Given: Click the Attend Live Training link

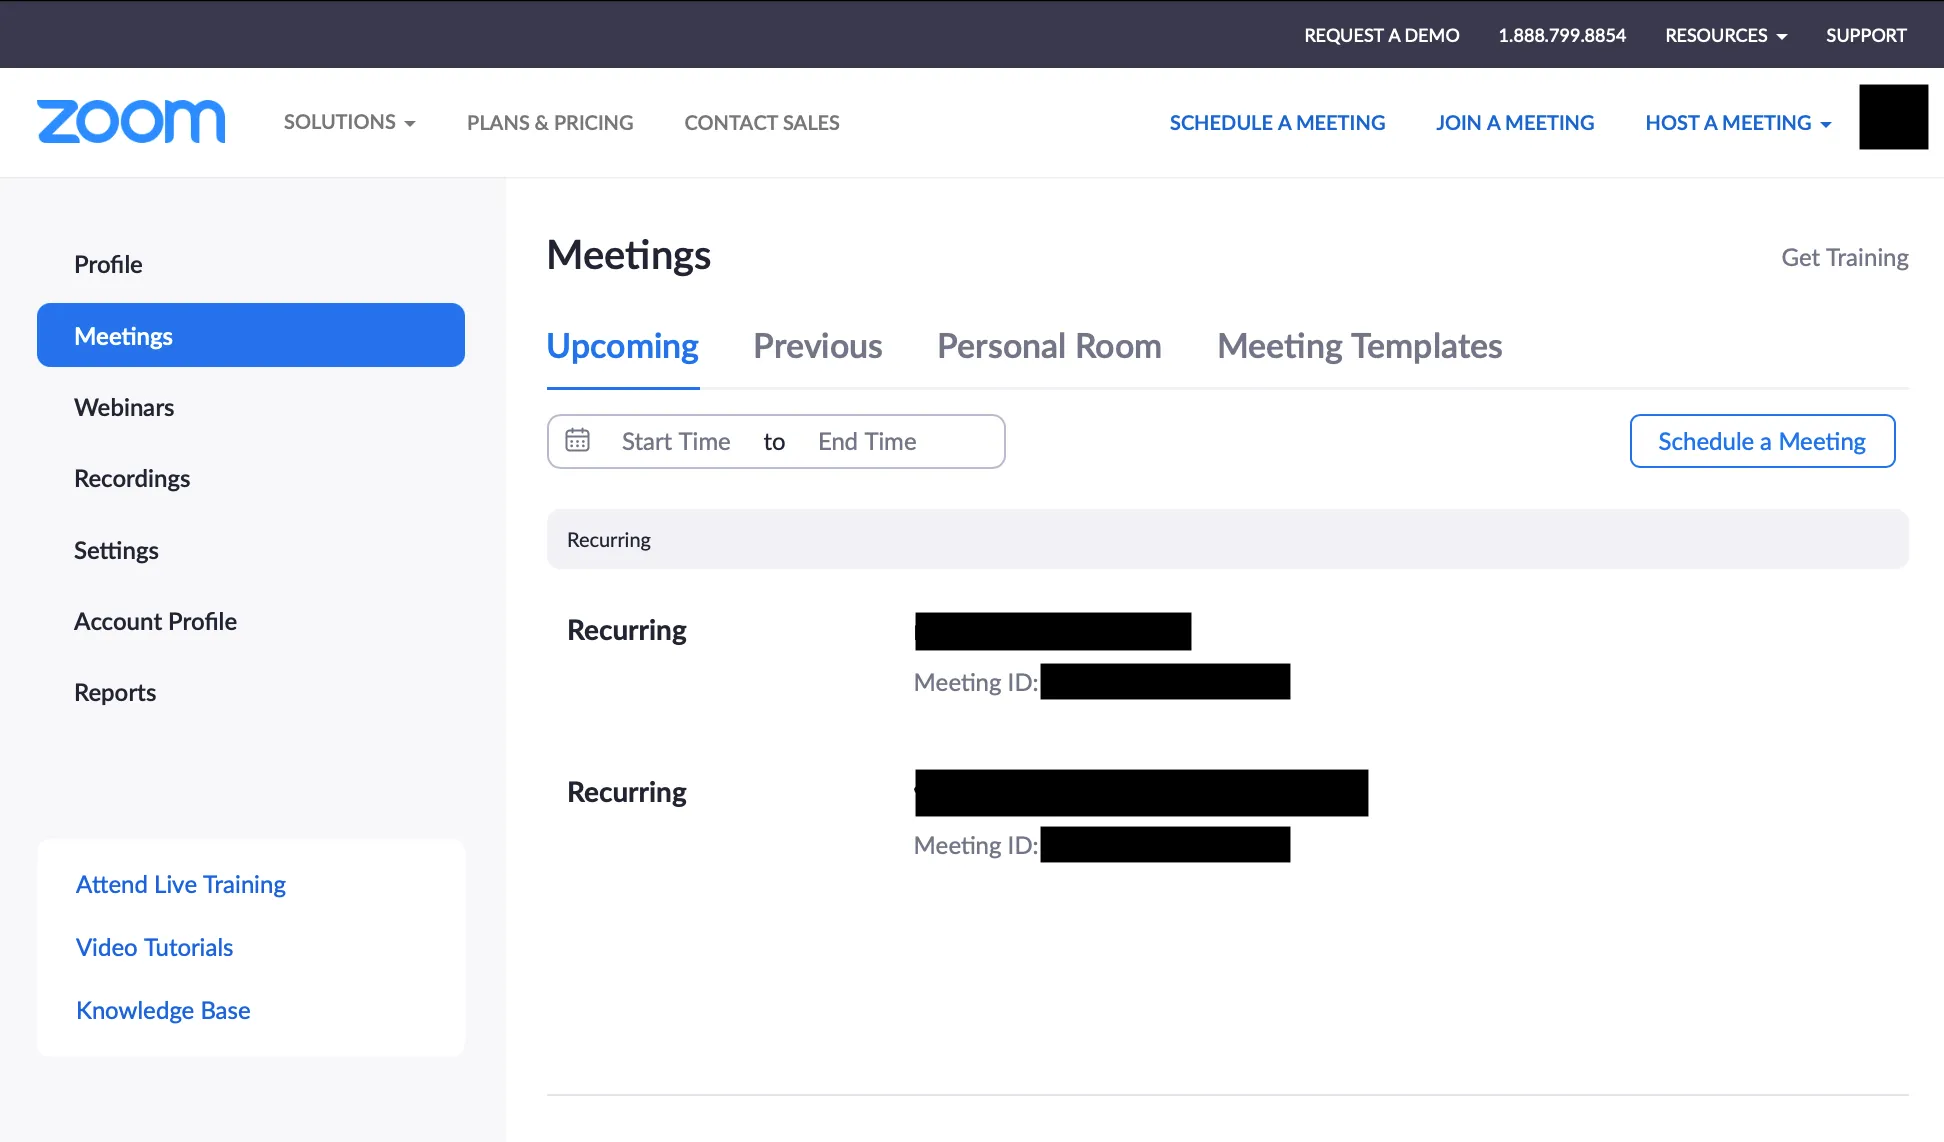Looking at the screenshot, I should pyautogui.click(x=181, y=885).
